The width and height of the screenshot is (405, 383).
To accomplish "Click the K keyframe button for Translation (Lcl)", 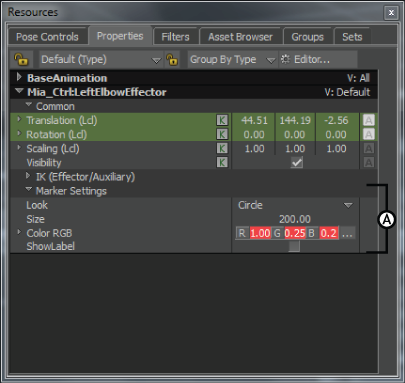I will (222, 120).
